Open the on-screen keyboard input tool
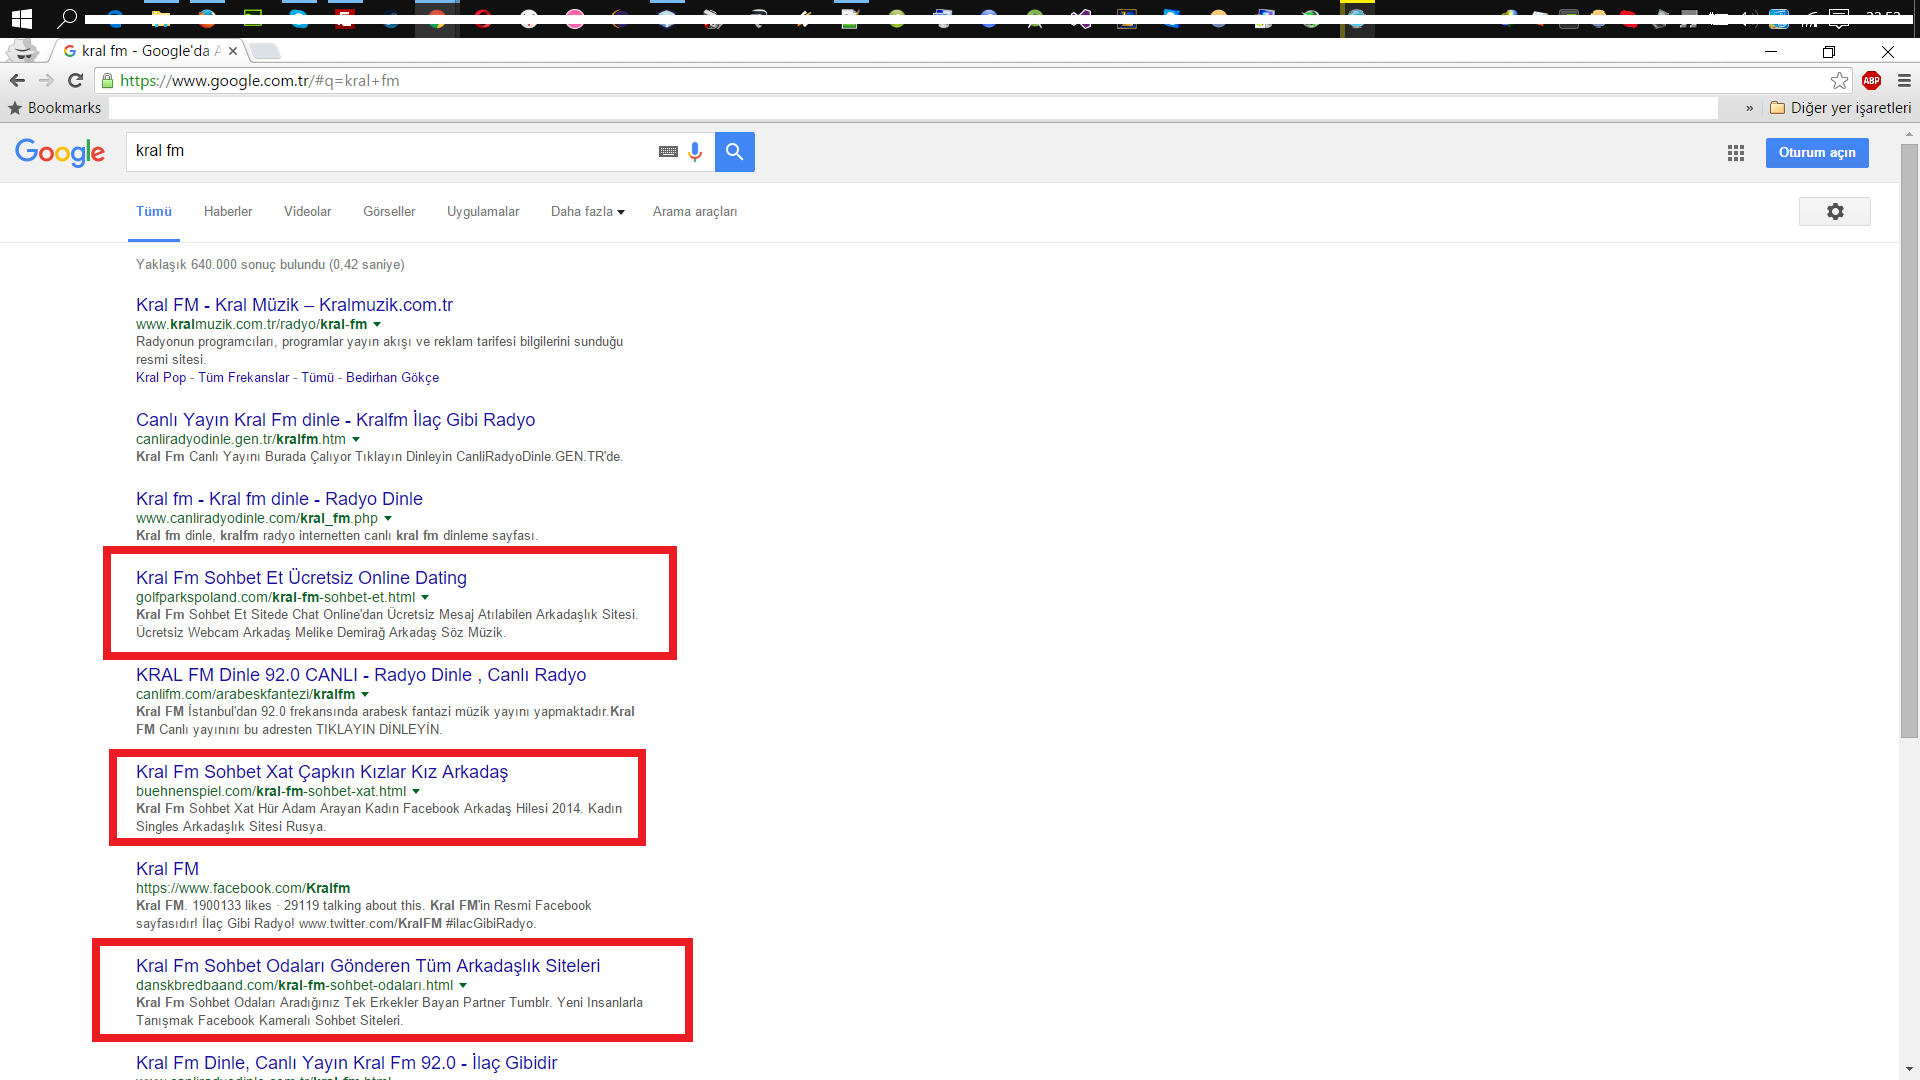Screen dimensions: 1920x1080 668,152
